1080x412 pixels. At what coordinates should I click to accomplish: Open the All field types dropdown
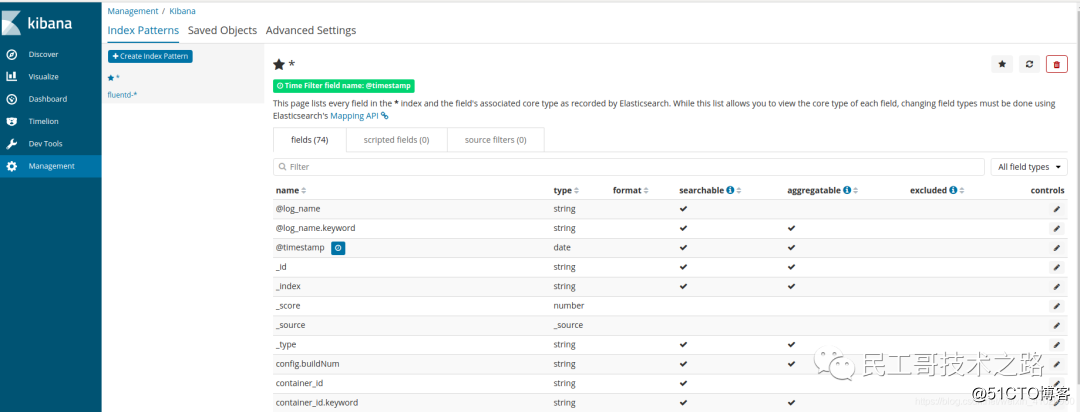(x=1028, y=167)
